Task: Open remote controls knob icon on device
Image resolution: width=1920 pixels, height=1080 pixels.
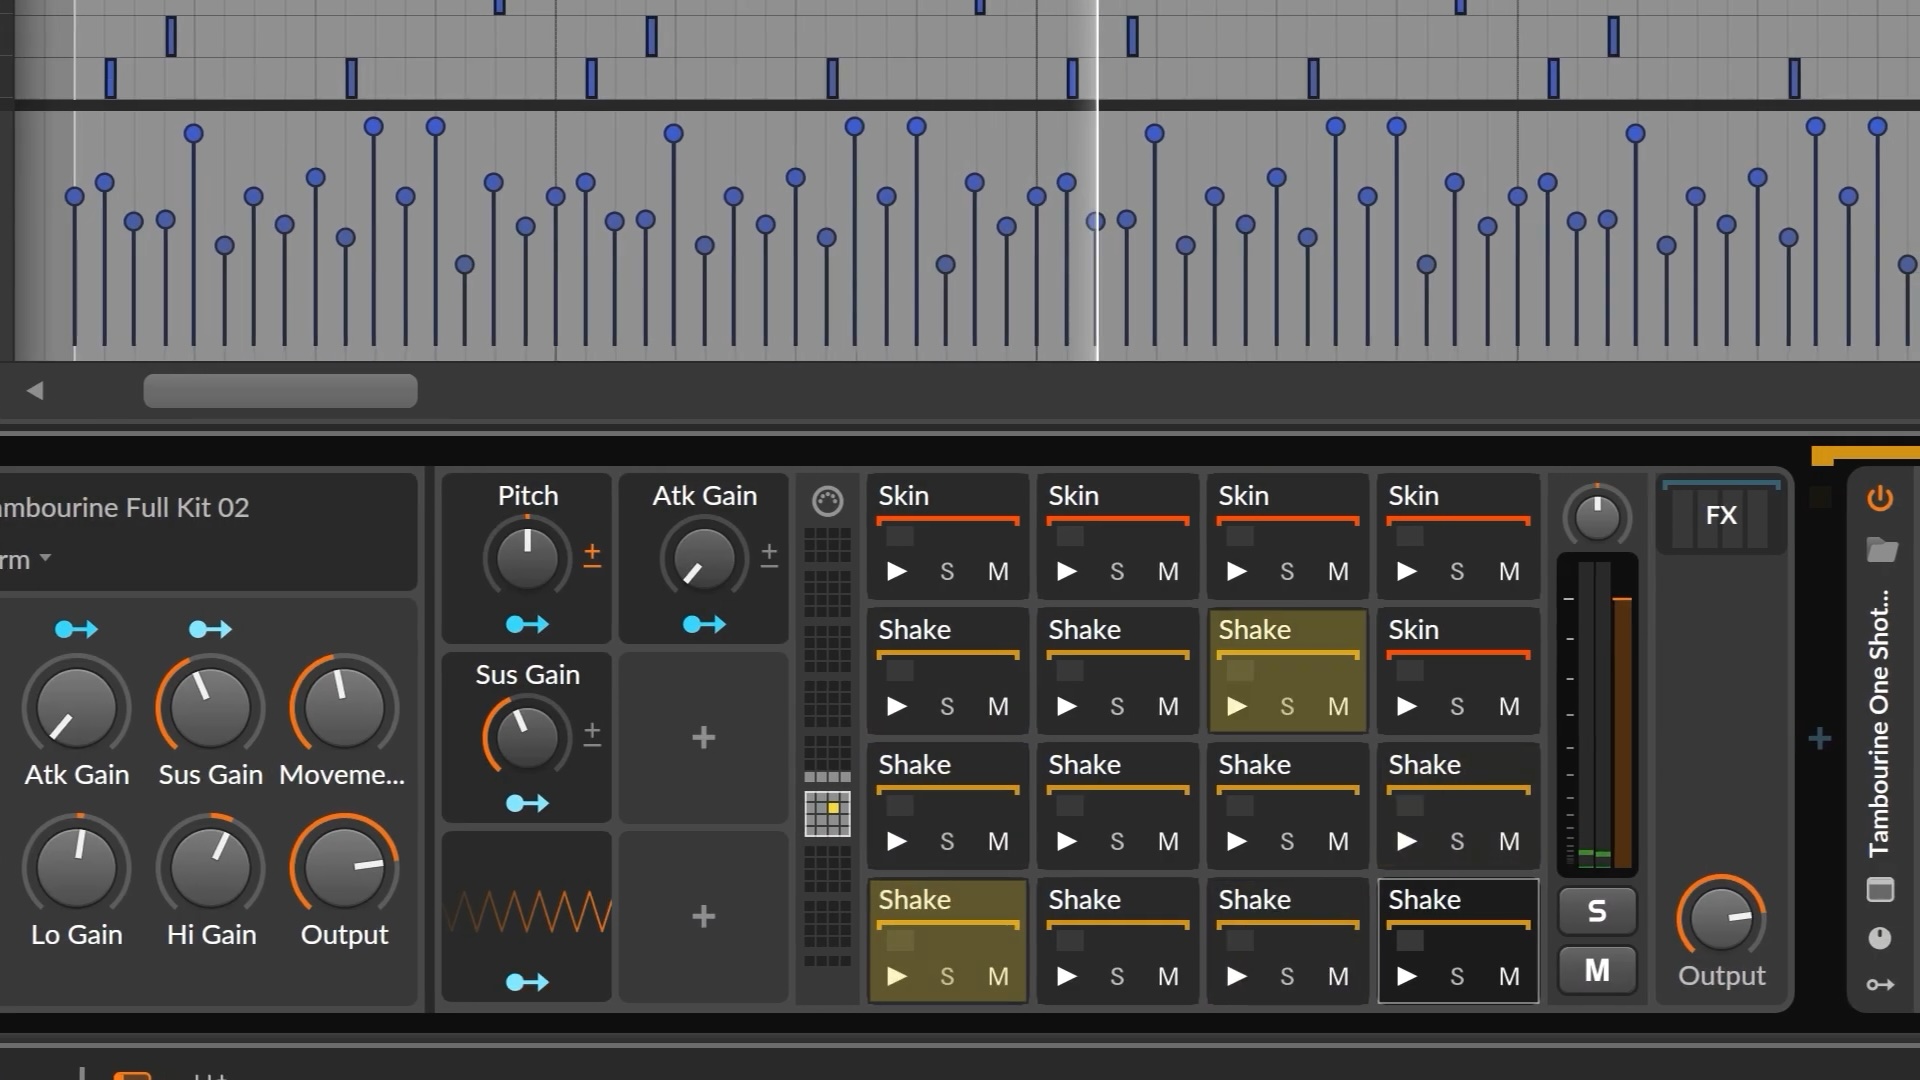Action: [1880, 938]
